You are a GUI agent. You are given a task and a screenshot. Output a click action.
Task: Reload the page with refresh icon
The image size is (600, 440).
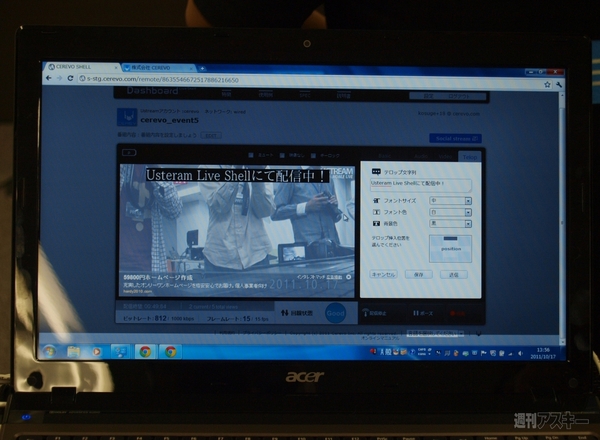click(x=70, y=78)
